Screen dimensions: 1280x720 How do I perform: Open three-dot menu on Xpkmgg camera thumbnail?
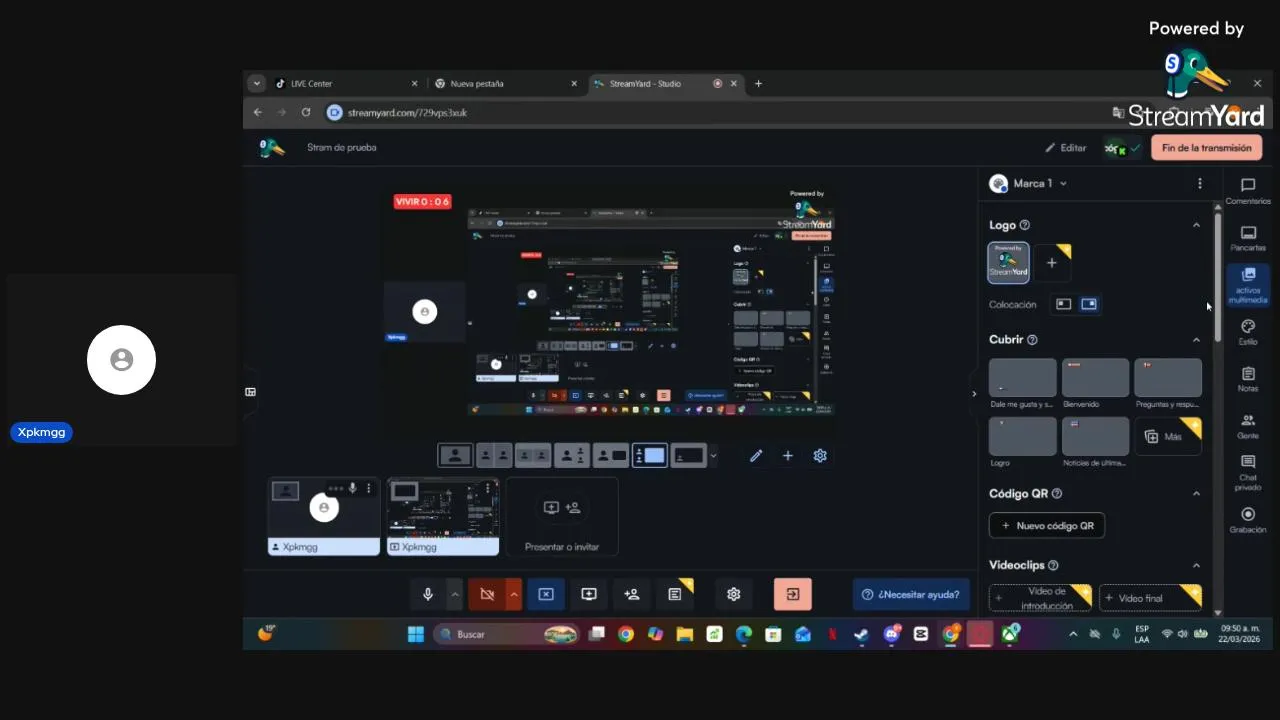coord(369,489)
